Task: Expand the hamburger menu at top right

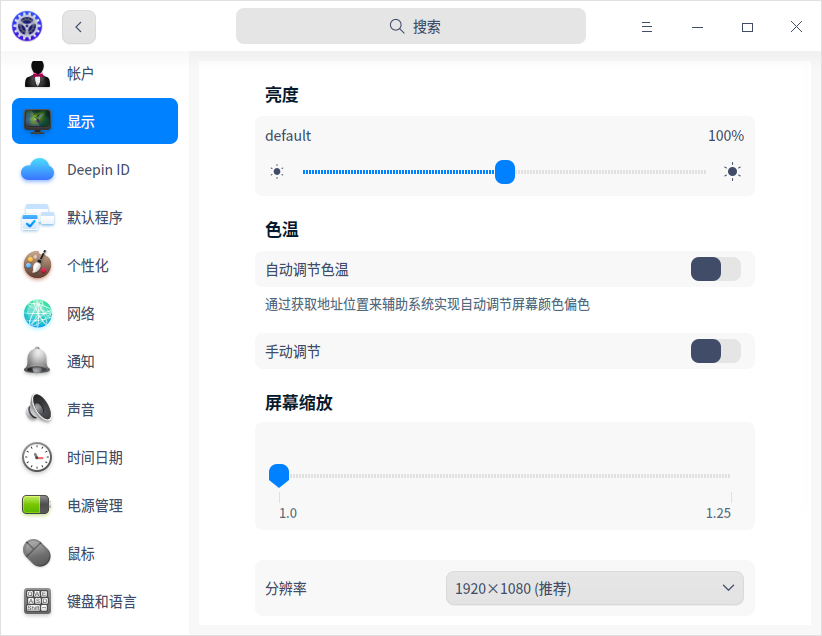Action: pos(646,27)
